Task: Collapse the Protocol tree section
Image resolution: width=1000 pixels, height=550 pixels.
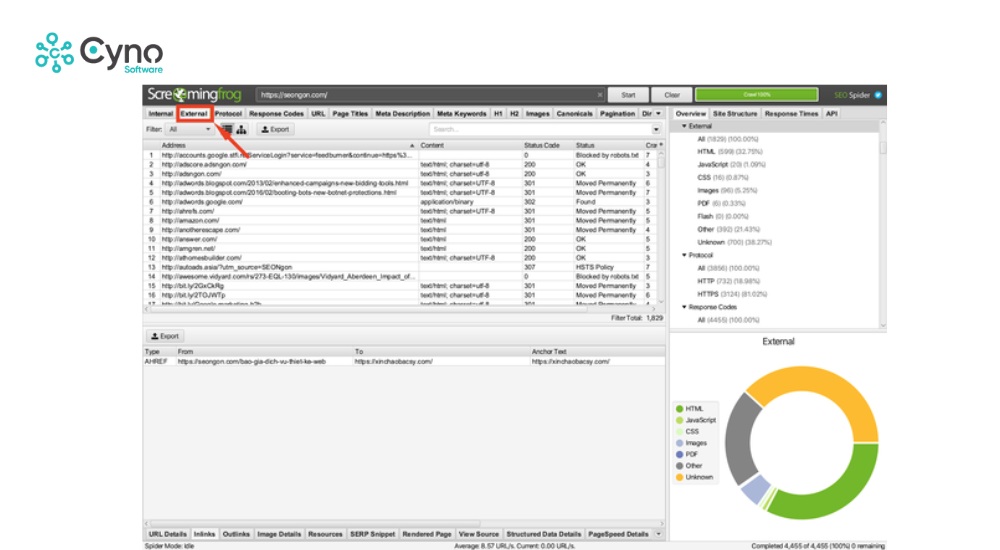Action: [685, 255]
